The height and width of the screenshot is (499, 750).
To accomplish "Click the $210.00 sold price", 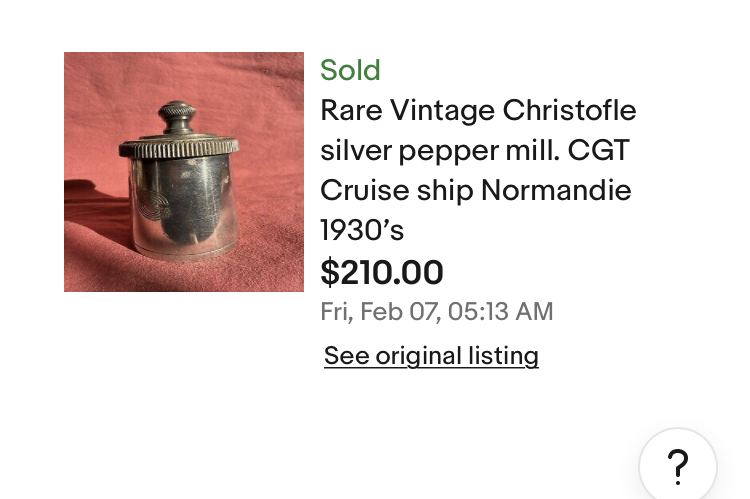I will pos(381,272).
